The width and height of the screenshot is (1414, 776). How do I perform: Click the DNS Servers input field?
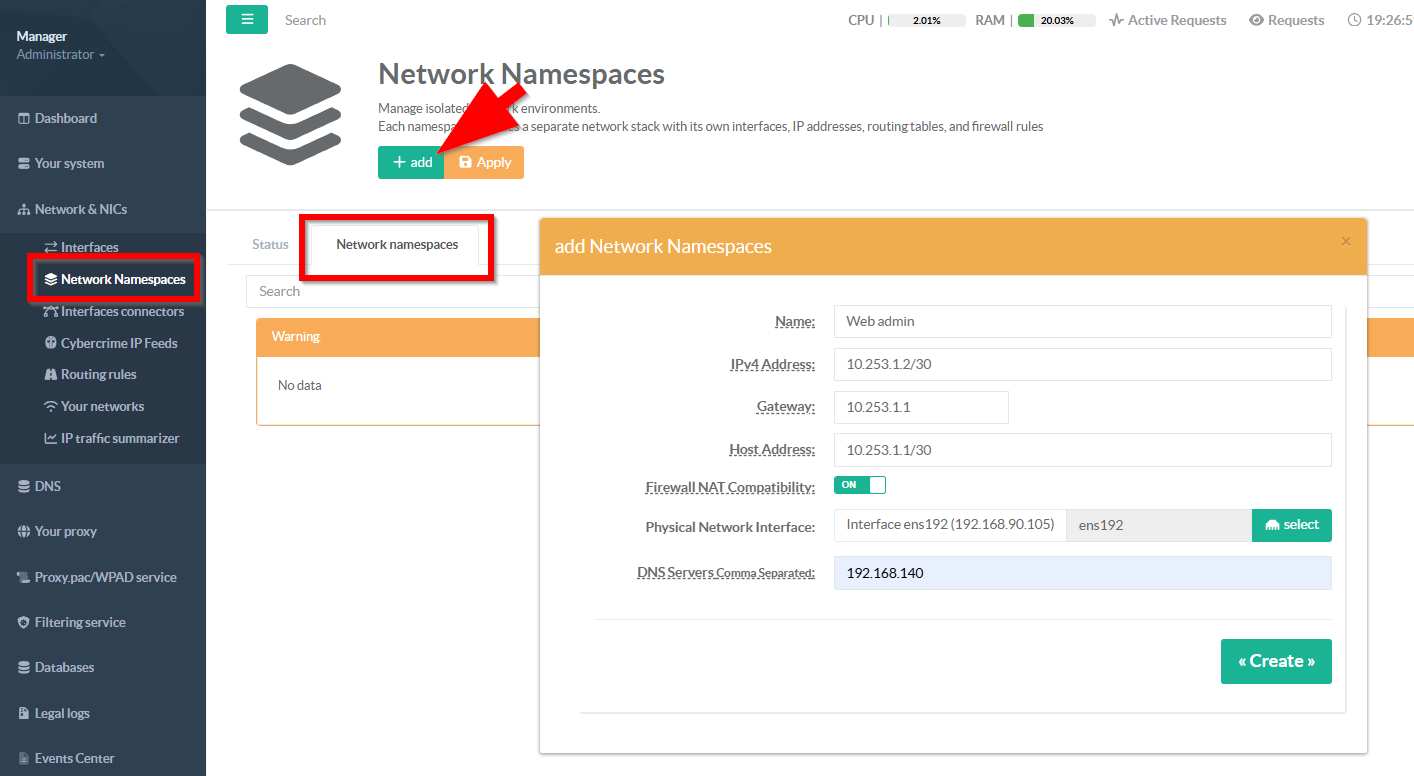tap(1082, 573)
